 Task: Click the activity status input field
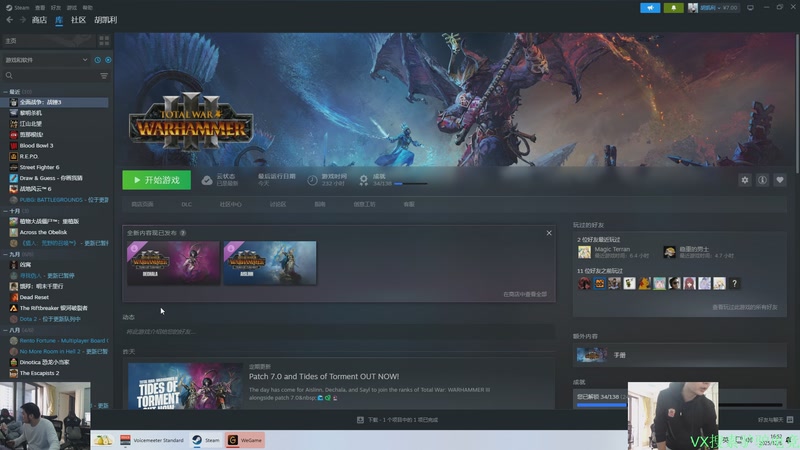pyautogui.click(x=338, y=332)
